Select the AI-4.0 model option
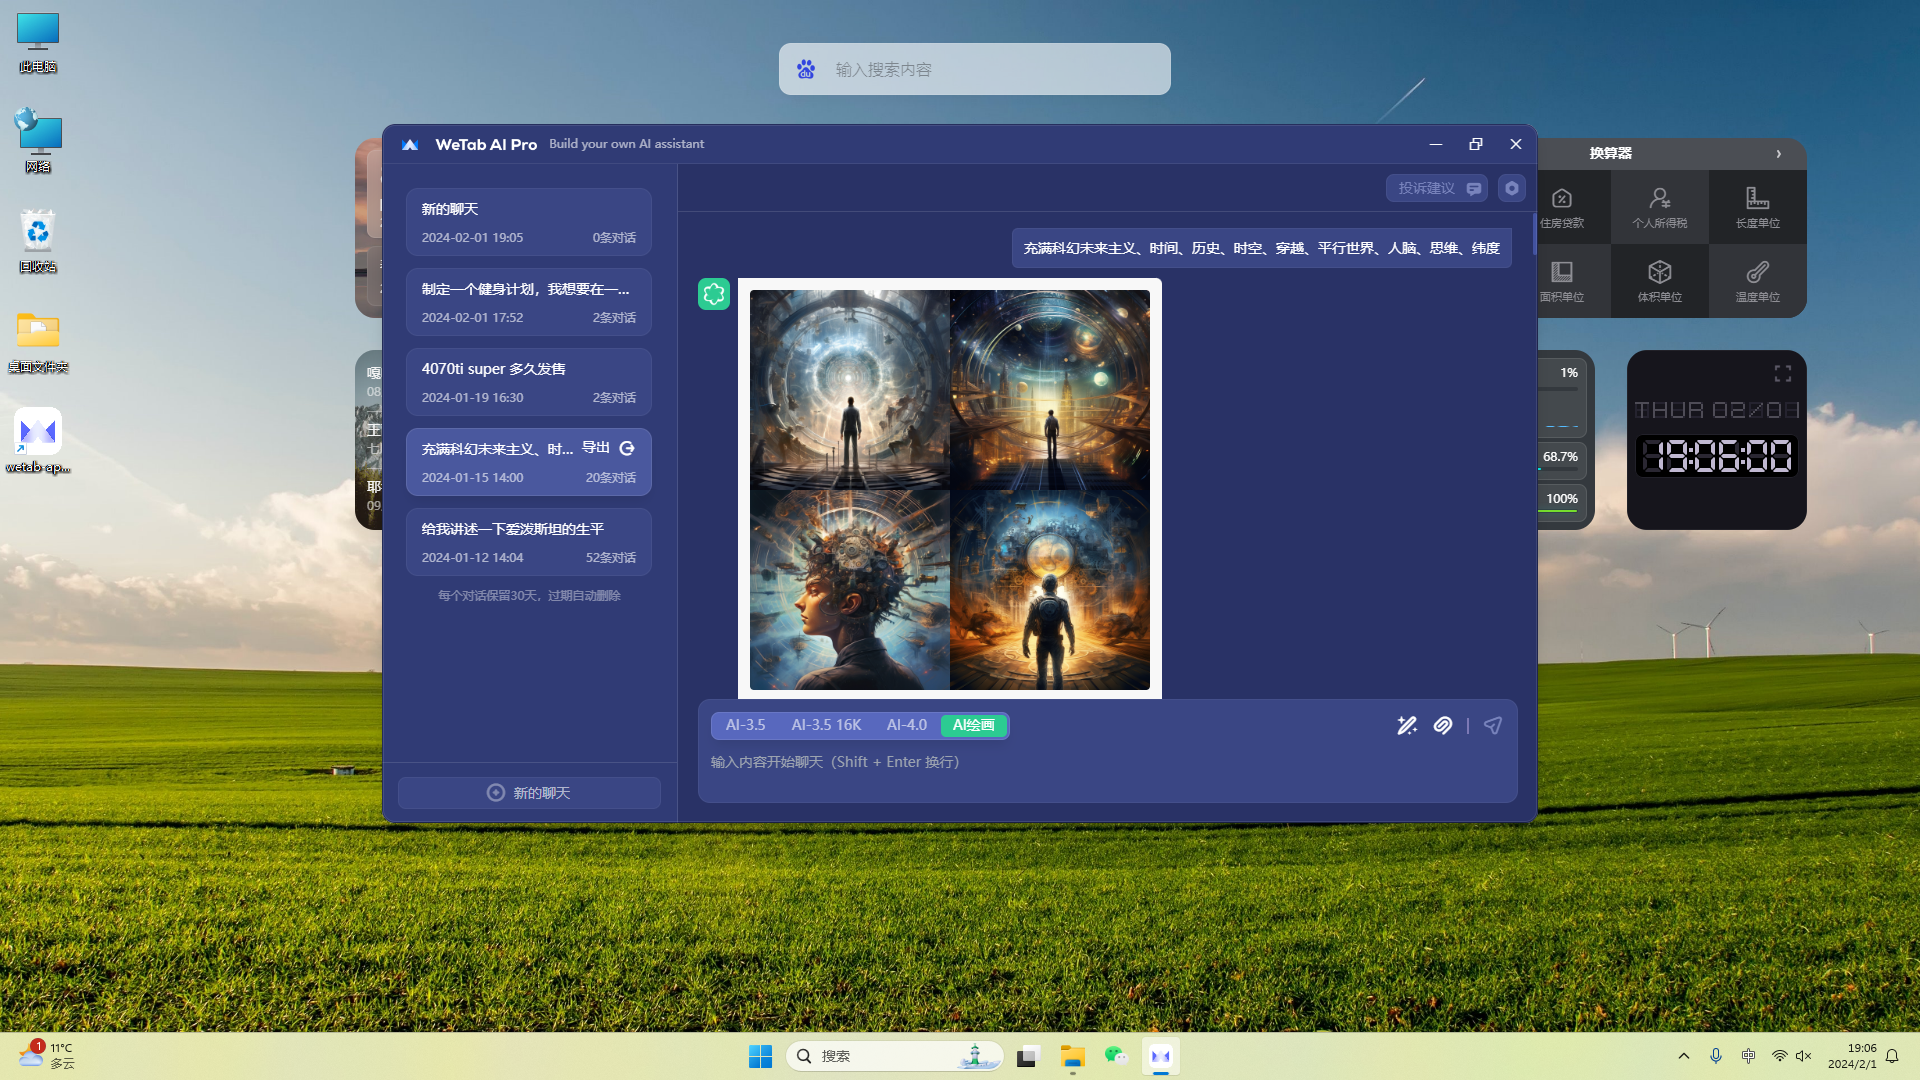Viewport: 1920px width, 1080px height. point(906,725)
